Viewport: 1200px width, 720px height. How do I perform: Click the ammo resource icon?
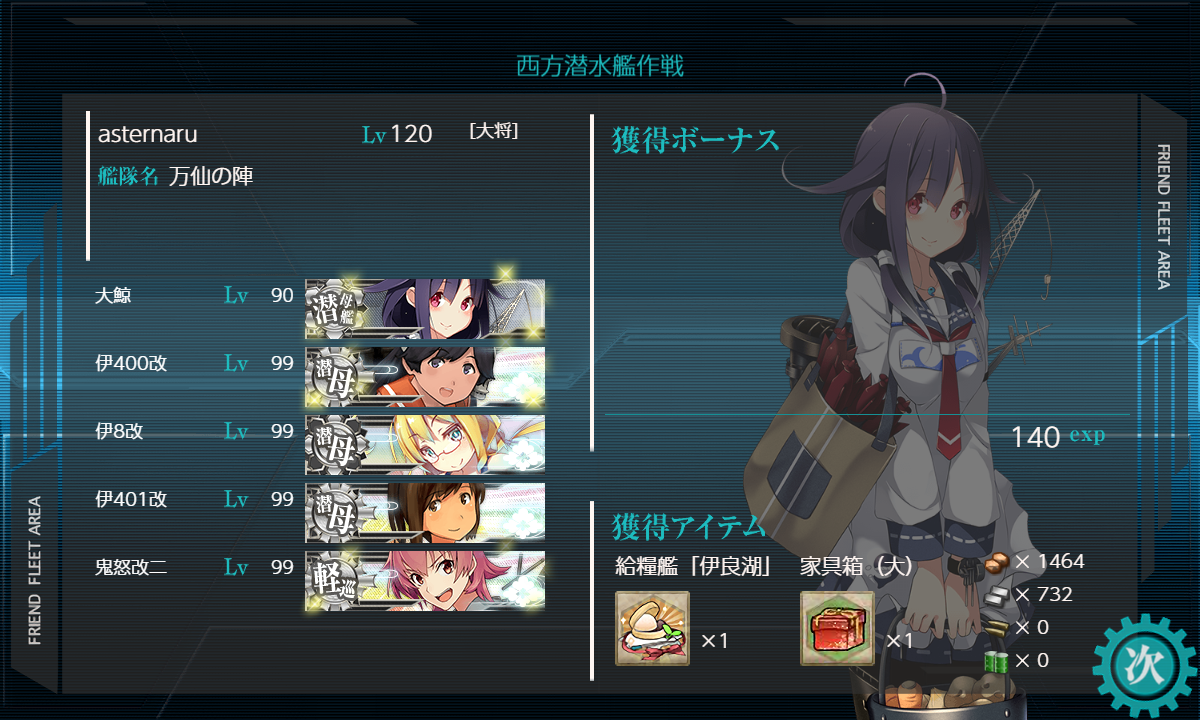(x=997, y=627)
